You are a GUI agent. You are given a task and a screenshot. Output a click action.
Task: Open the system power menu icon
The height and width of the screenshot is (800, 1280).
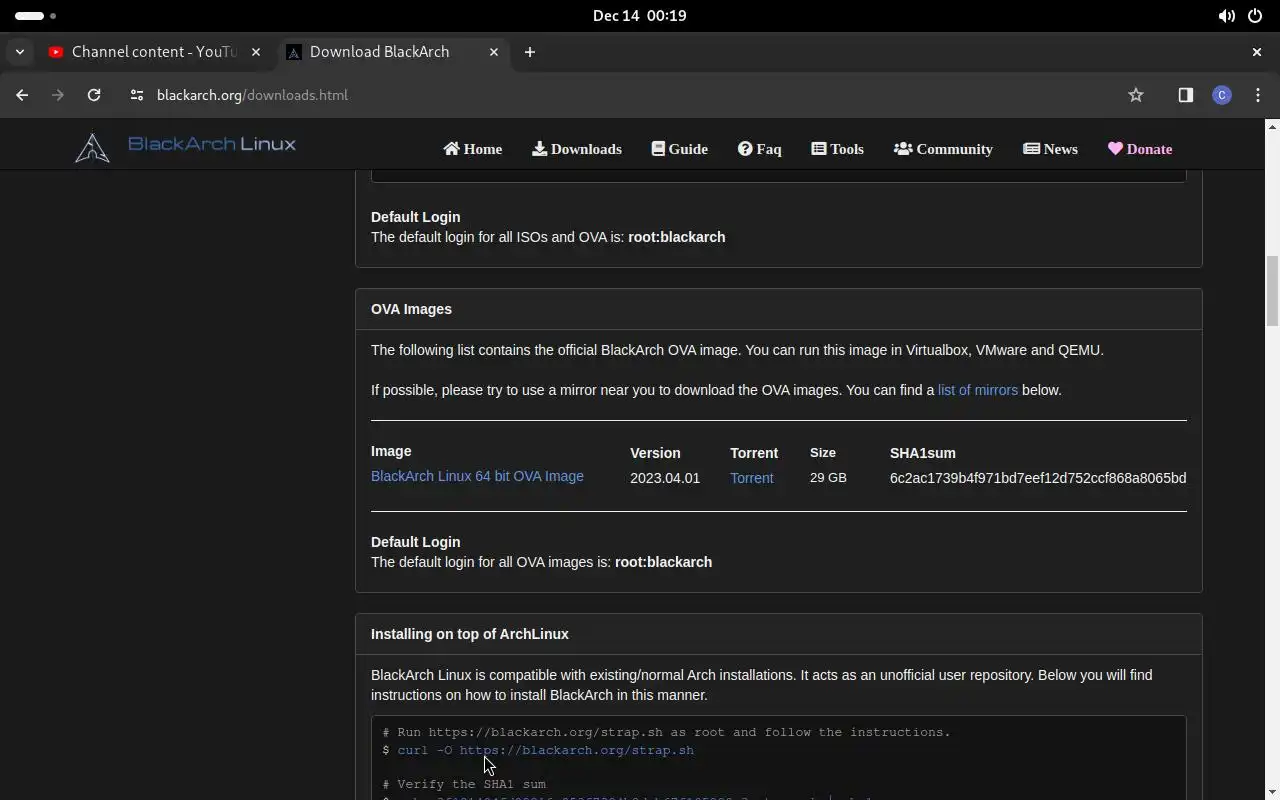pyautogui.click(x=1255, y=16)
